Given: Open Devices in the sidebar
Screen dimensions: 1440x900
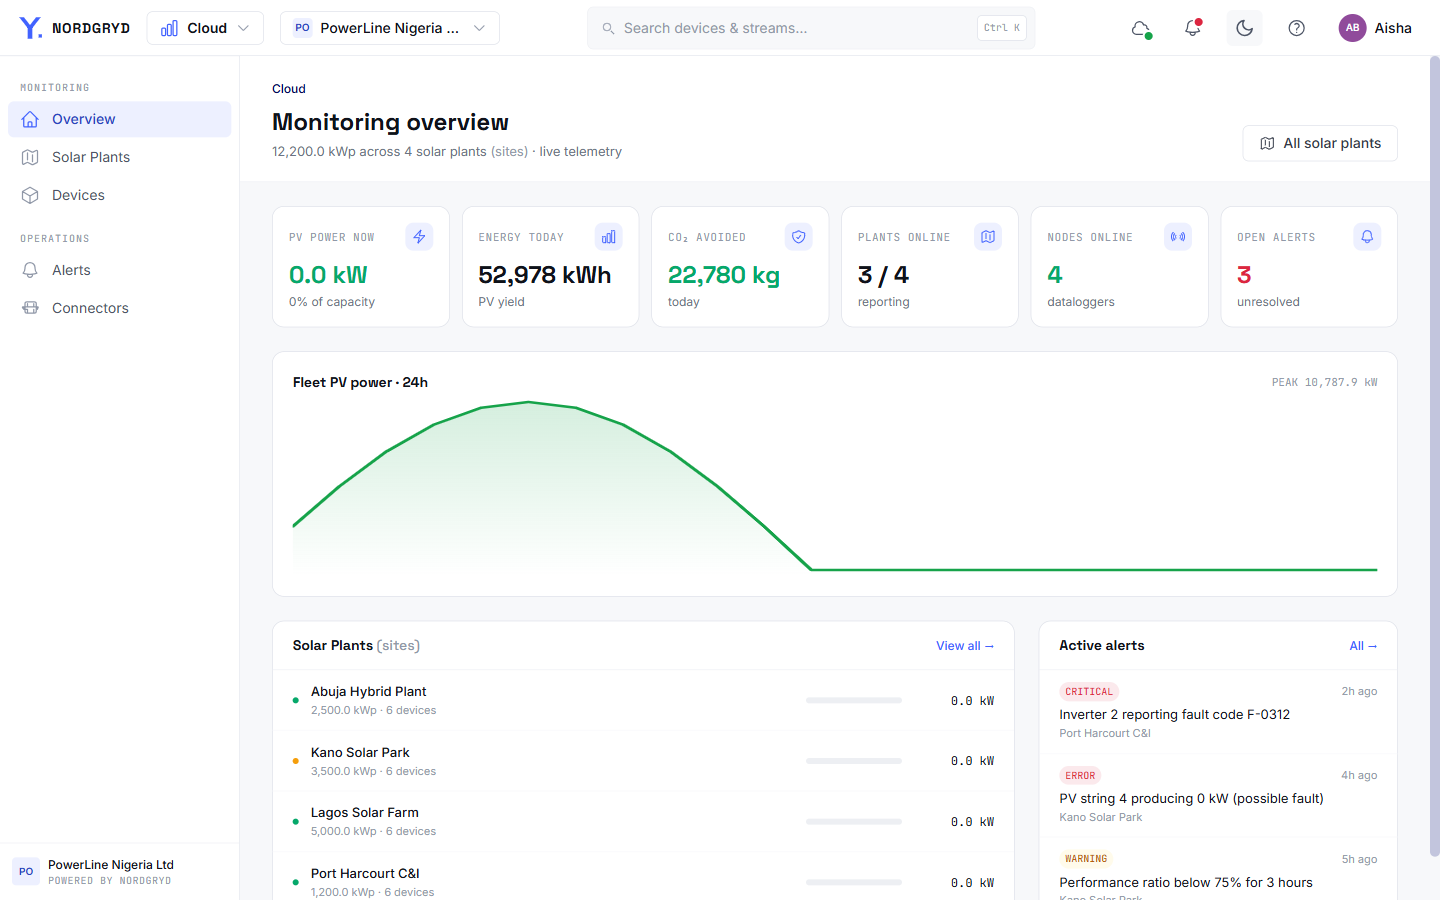Looking at the screenshot, I should [x=120, y=195].
